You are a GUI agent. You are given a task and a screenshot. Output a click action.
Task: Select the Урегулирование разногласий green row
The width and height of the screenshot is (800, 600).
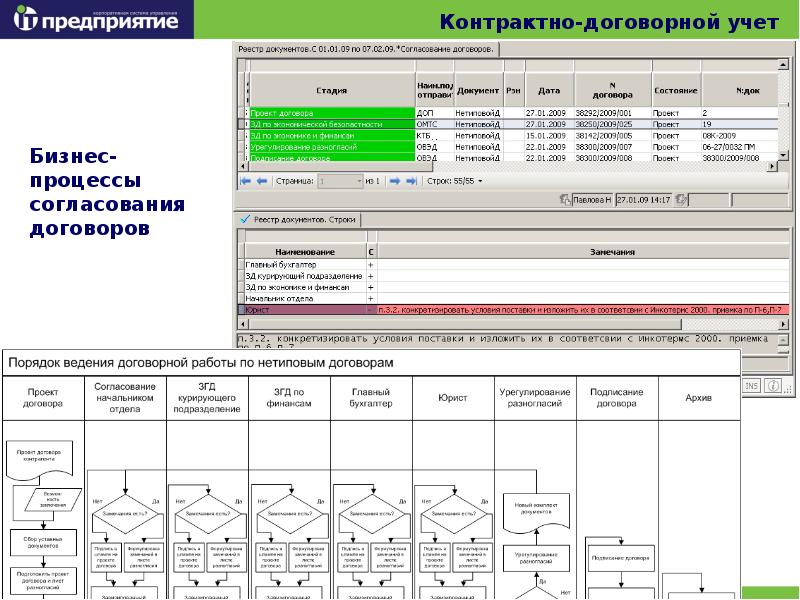(330, 146)
